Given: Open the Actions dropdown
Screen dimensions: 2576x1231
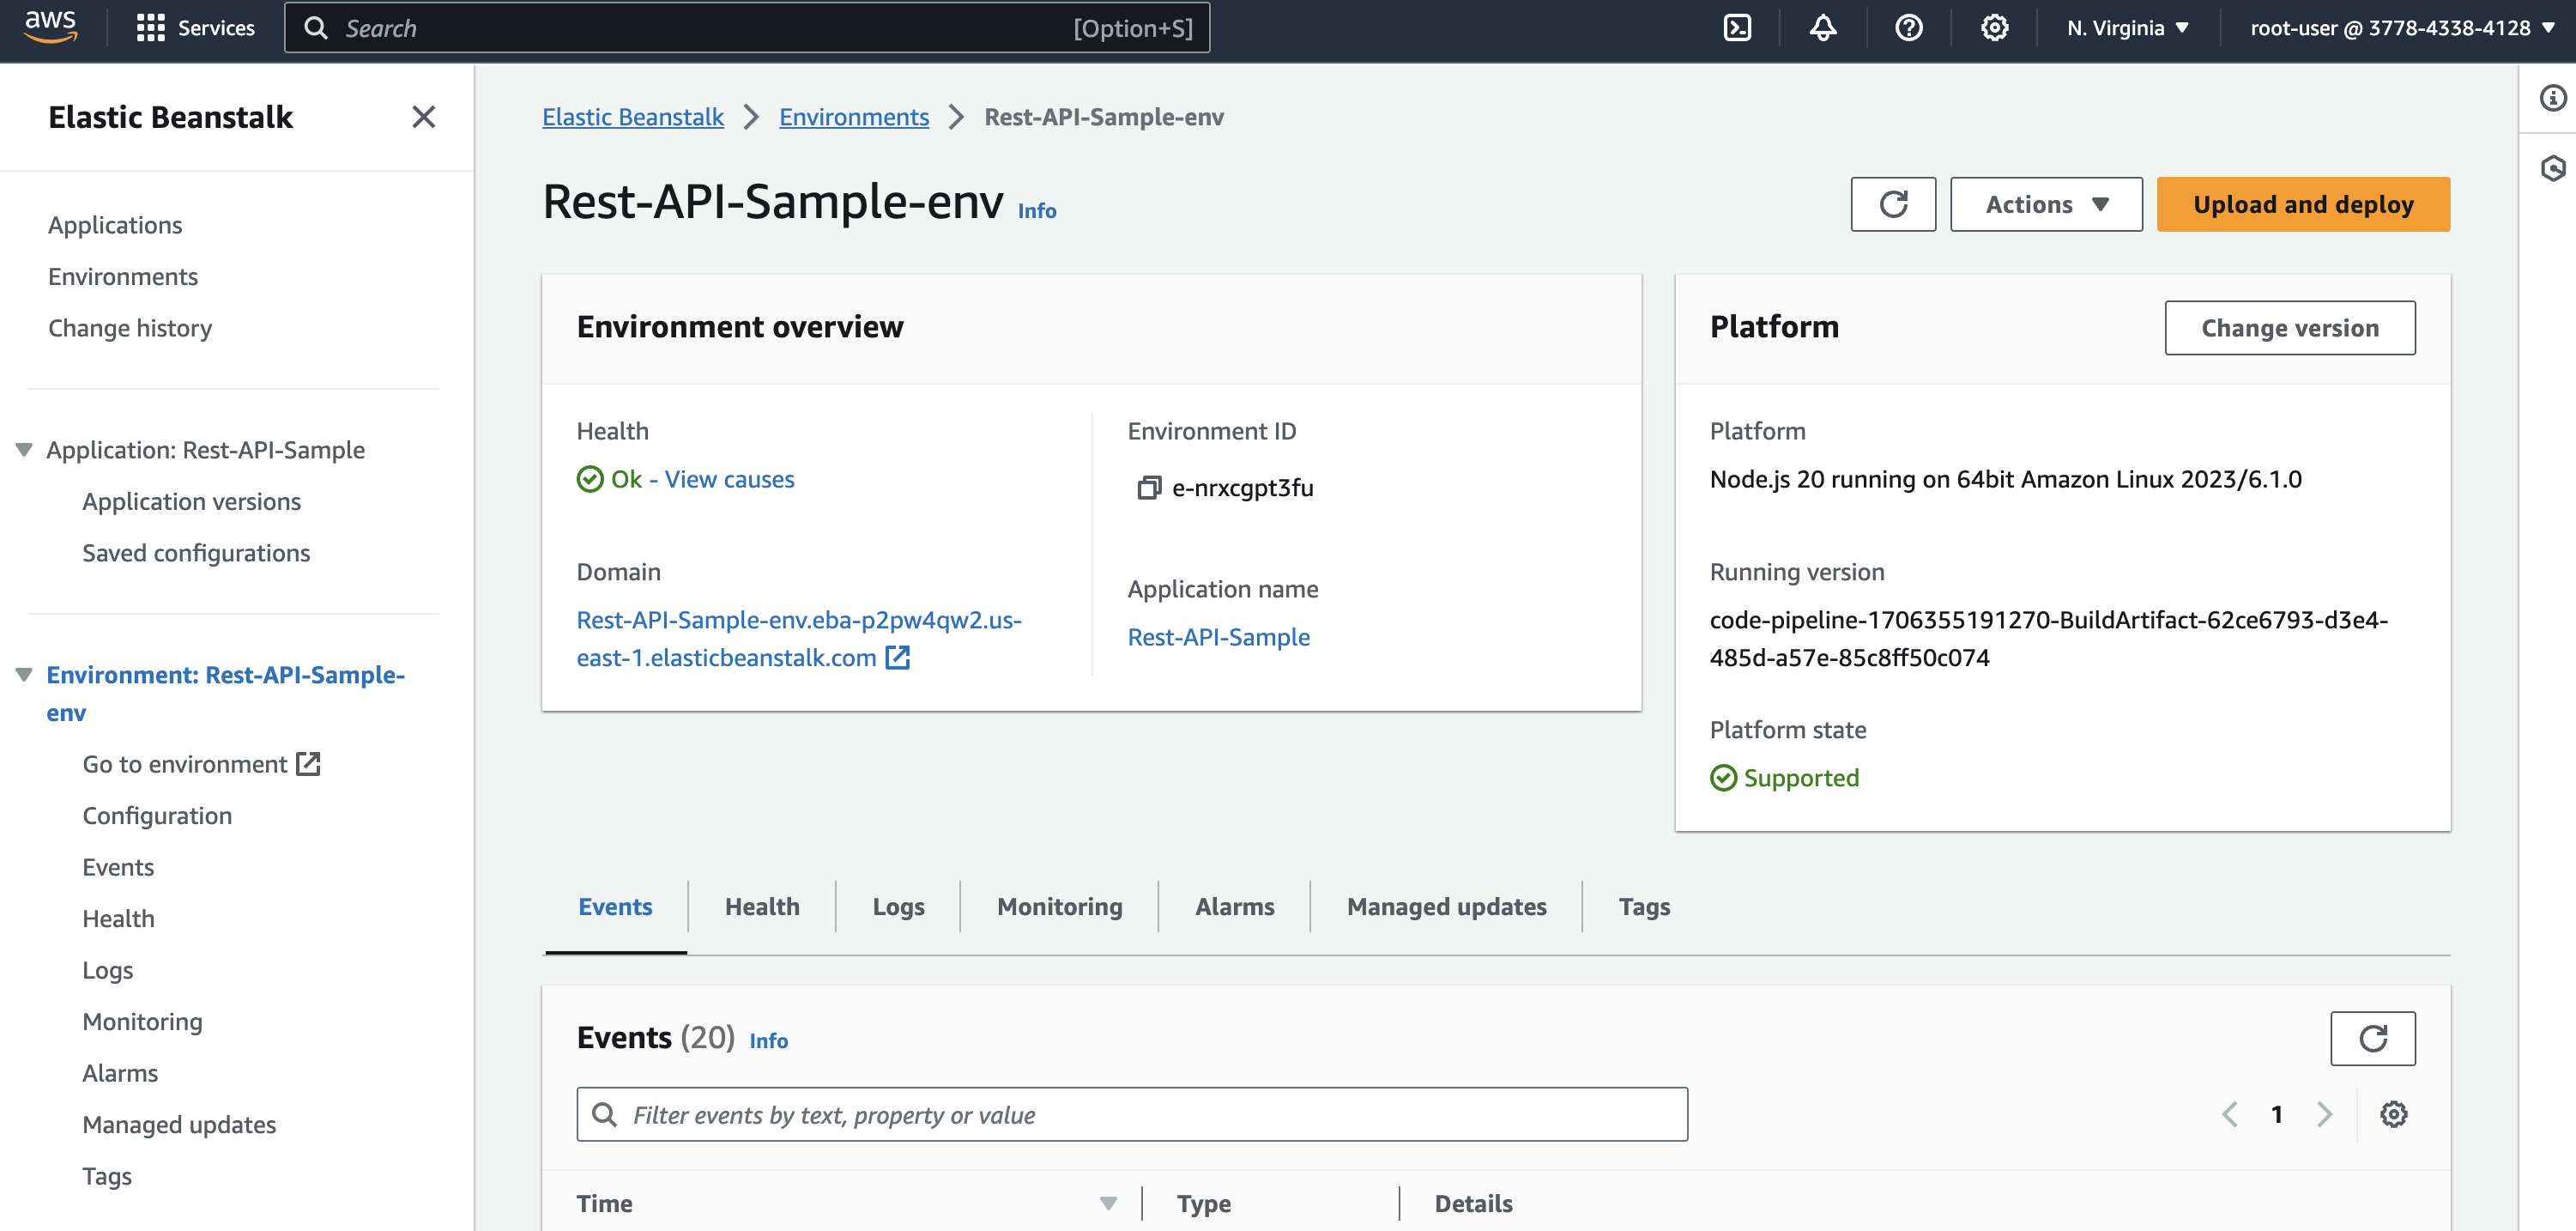Looking at the screenshot, I should tap(2045, 205).
